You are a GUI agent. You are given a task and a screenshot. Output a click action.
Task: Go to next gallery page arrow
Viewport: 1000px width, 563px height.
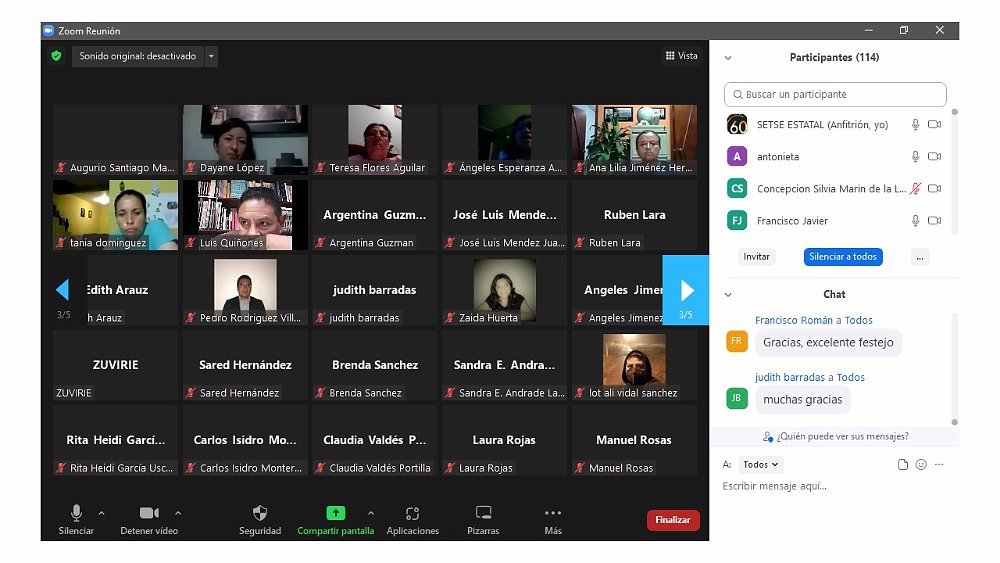pyautogui.click(x=686, y=290)
